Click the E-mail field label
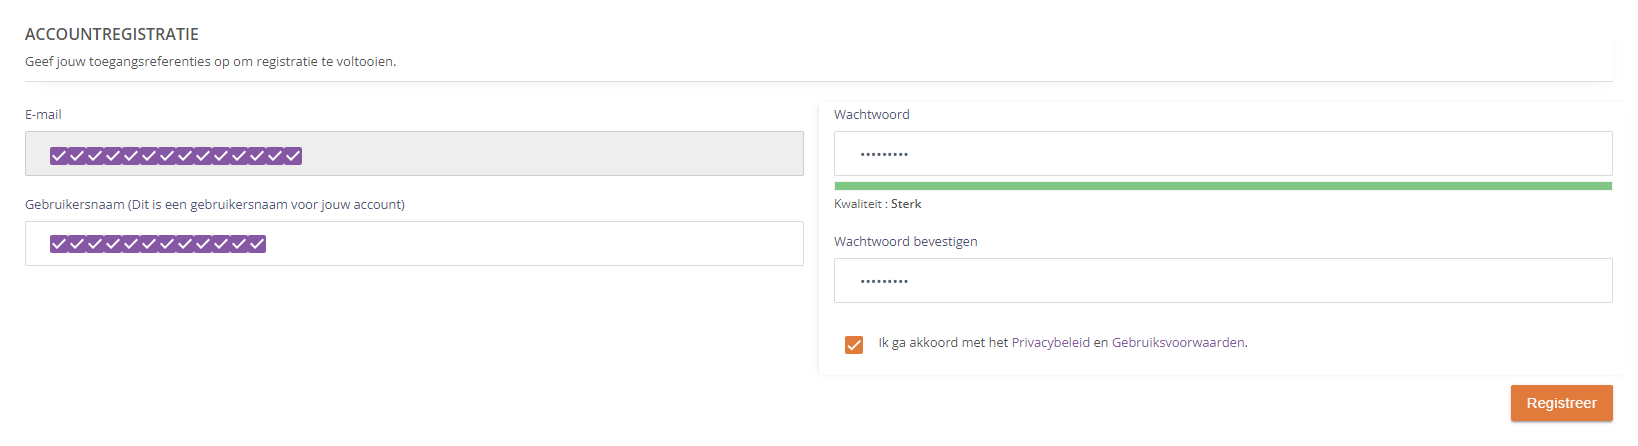 tap(43, 115)
